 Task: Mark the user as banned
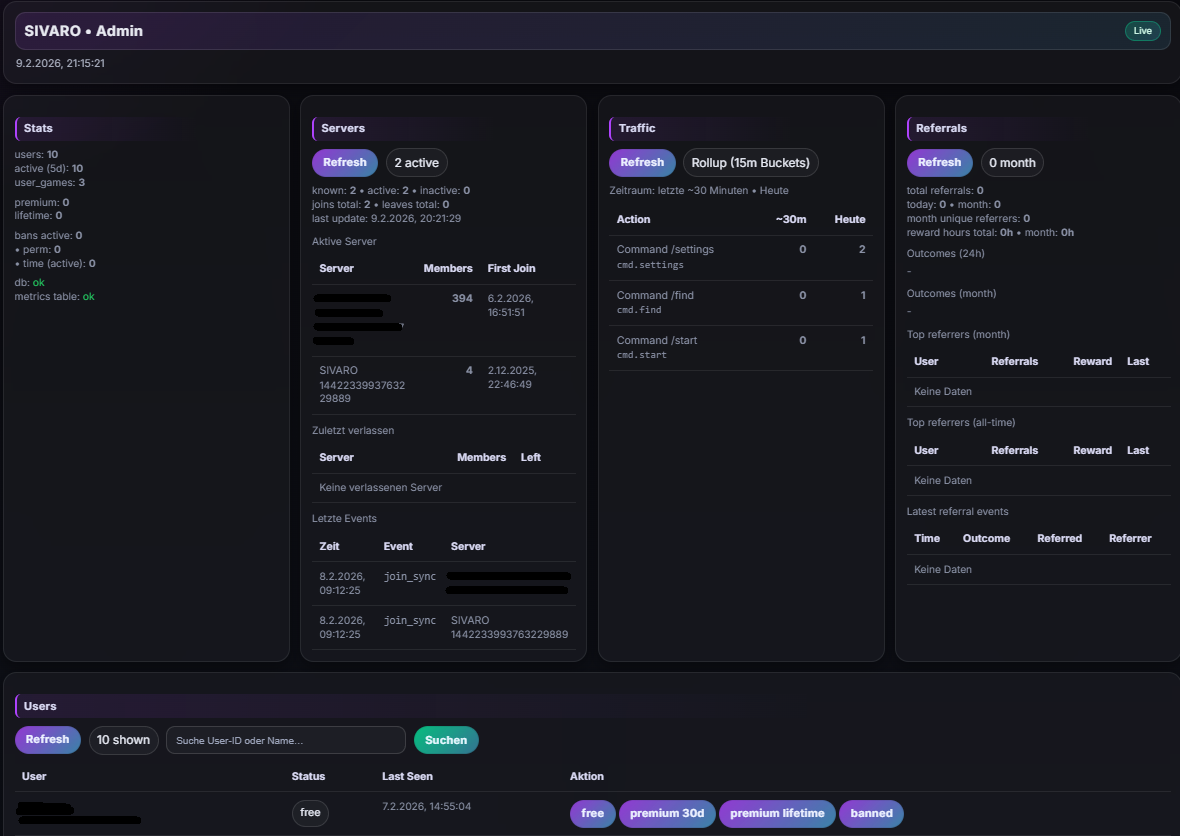[x=871, y=813]
